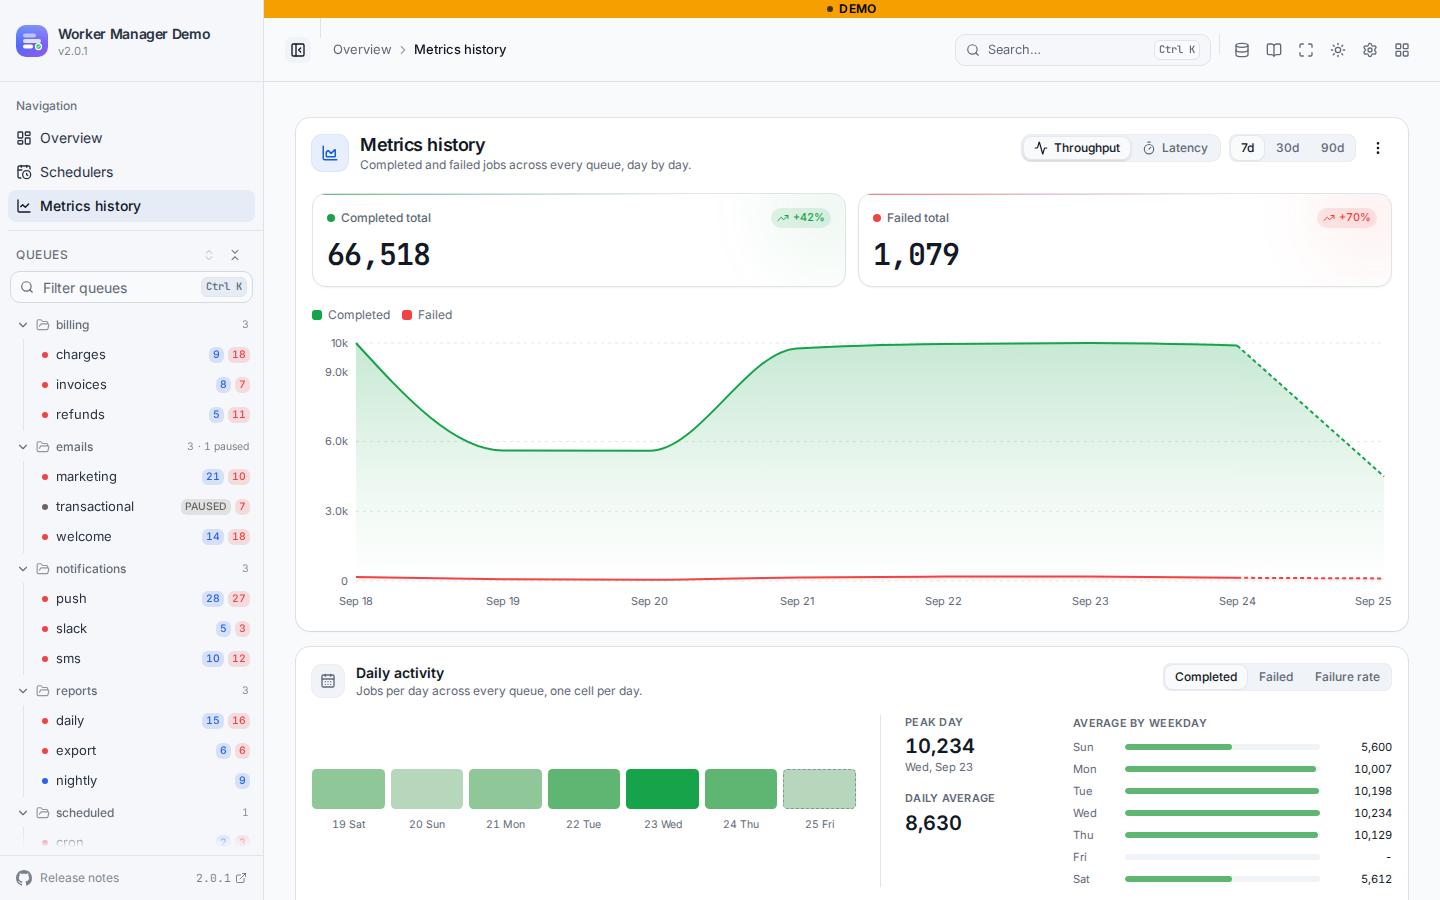Screen dimensions: 1440x900
Task: Collapse the sidebar panel toggle icon
Action: coord(298,50)
